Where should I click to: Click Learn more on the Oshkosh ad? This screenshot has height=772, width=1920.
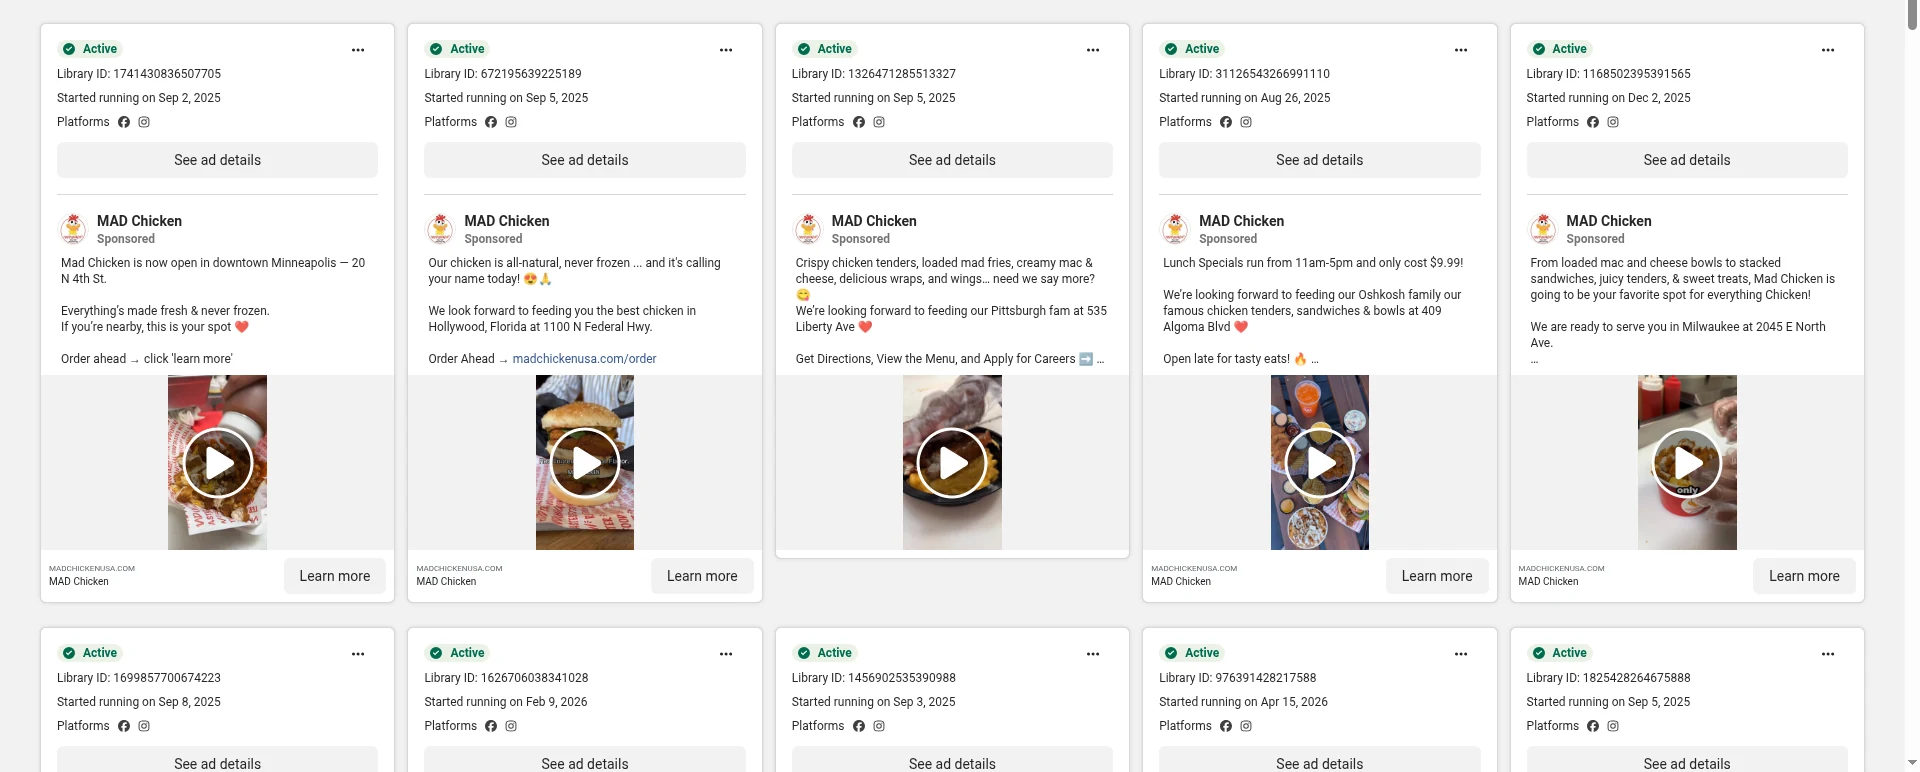point(1437,576)
